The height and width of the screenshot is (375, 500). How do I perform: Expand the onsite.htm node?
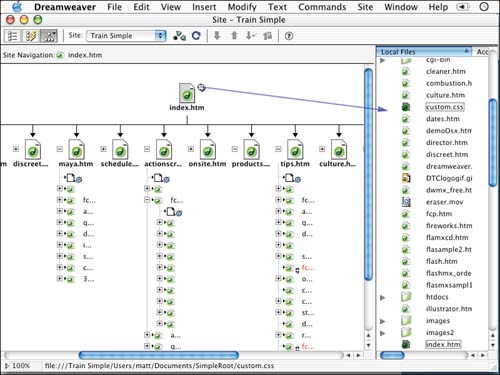coord(191,149)
